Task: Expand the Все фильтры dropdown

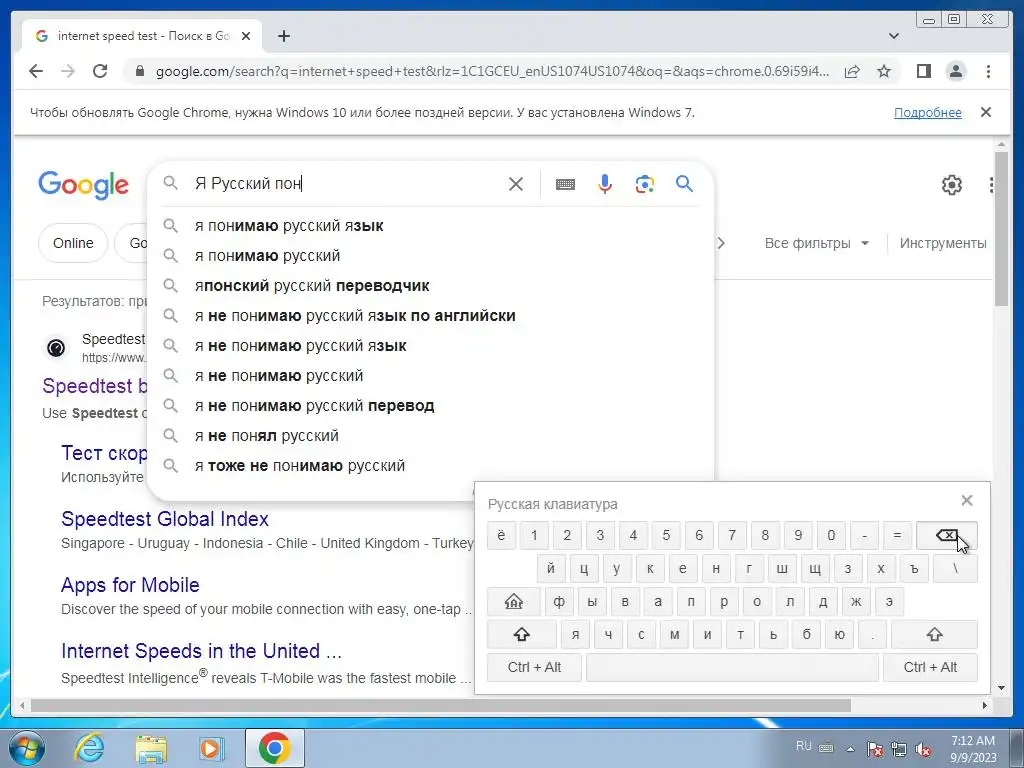Action: tap(816, 244)
